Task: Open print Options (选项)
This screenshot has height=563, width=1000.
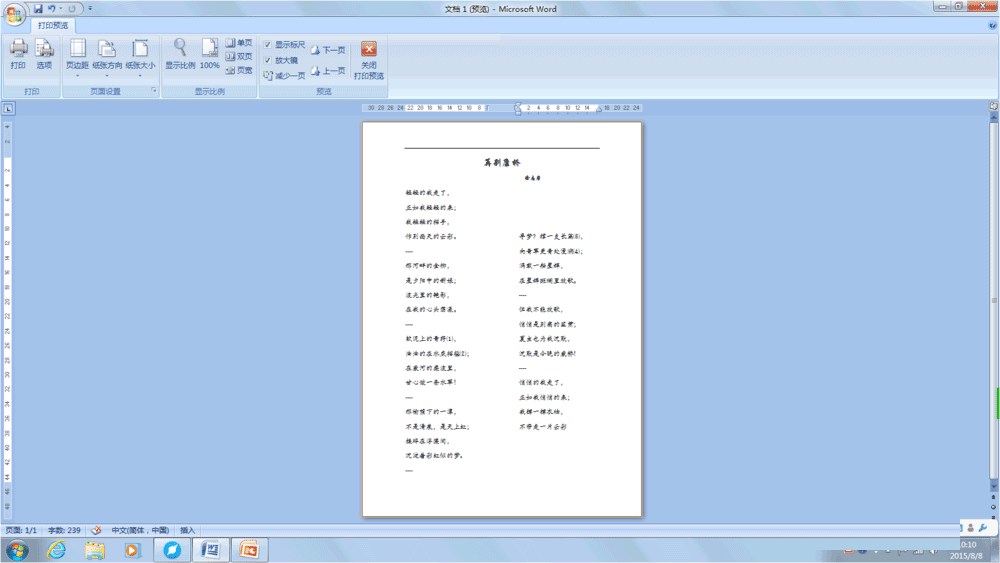Action: click(x=44, y=54)
